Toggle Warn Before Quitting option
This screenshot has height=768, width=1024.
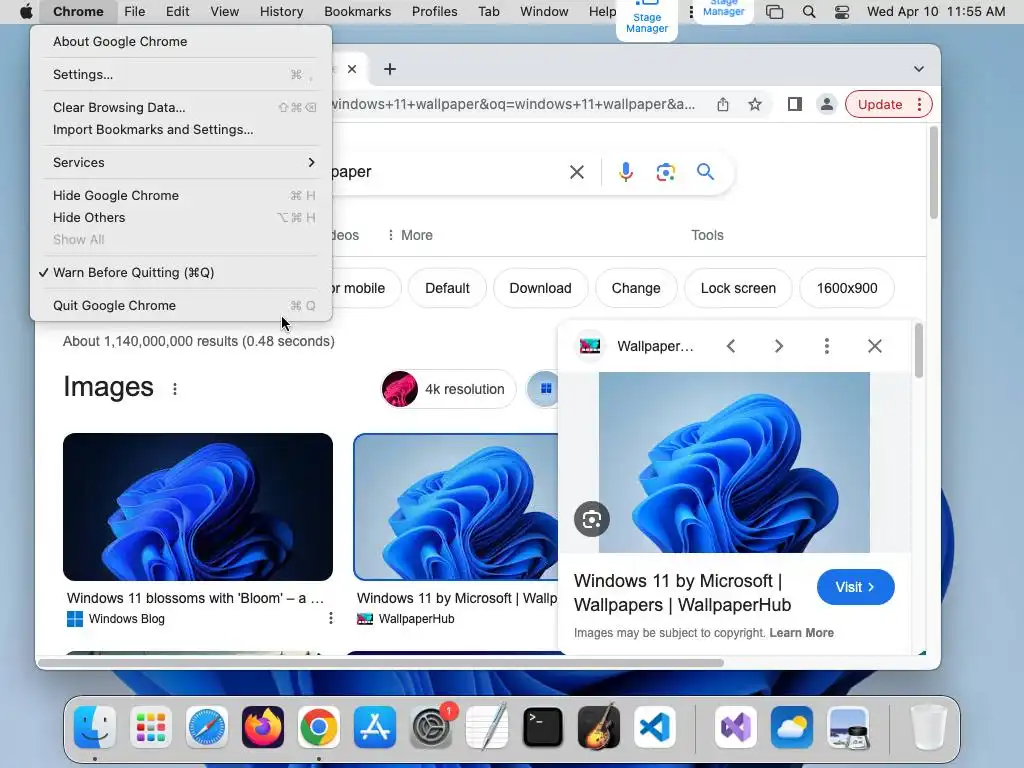tap(181, 272)
